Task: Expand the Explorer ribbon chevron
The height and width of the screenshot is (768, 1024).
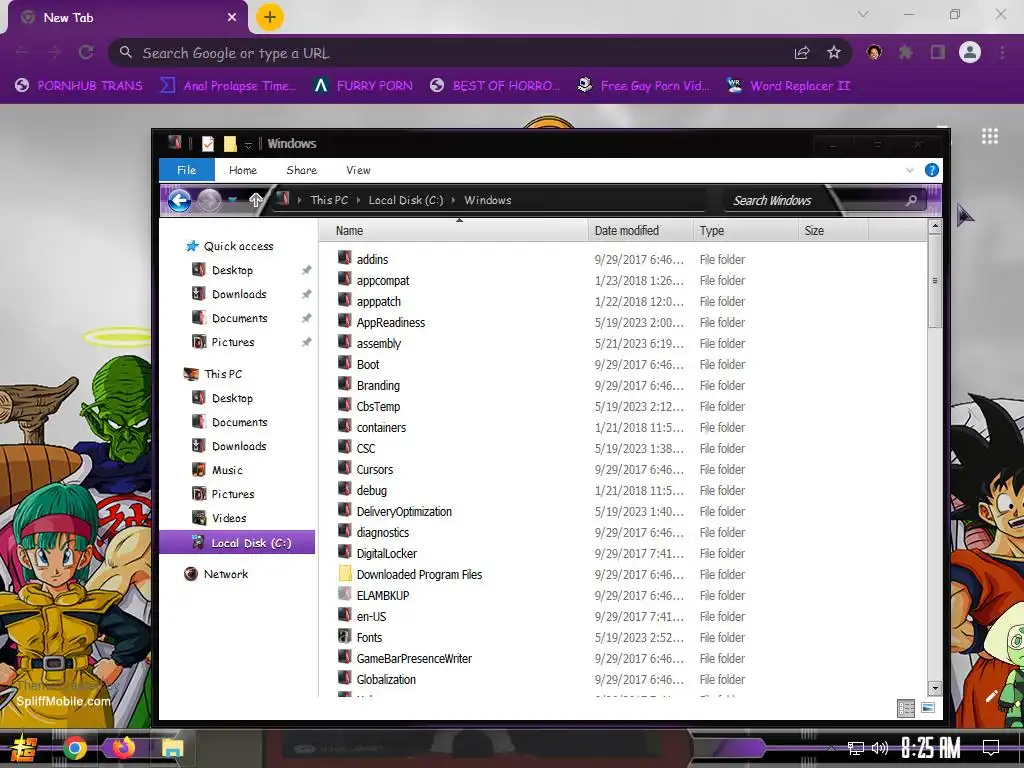Action: [910, 170]
